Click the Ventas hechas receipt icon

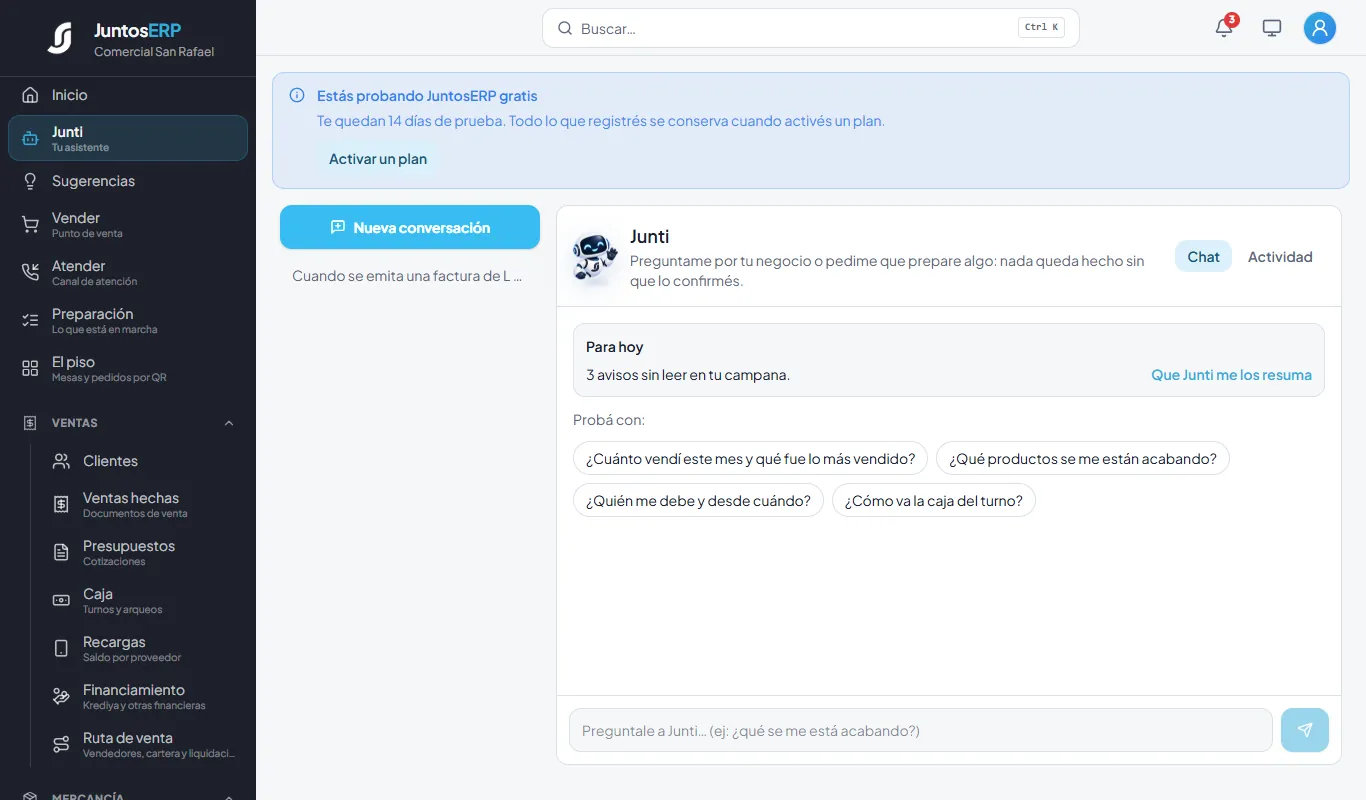point(61,504)
